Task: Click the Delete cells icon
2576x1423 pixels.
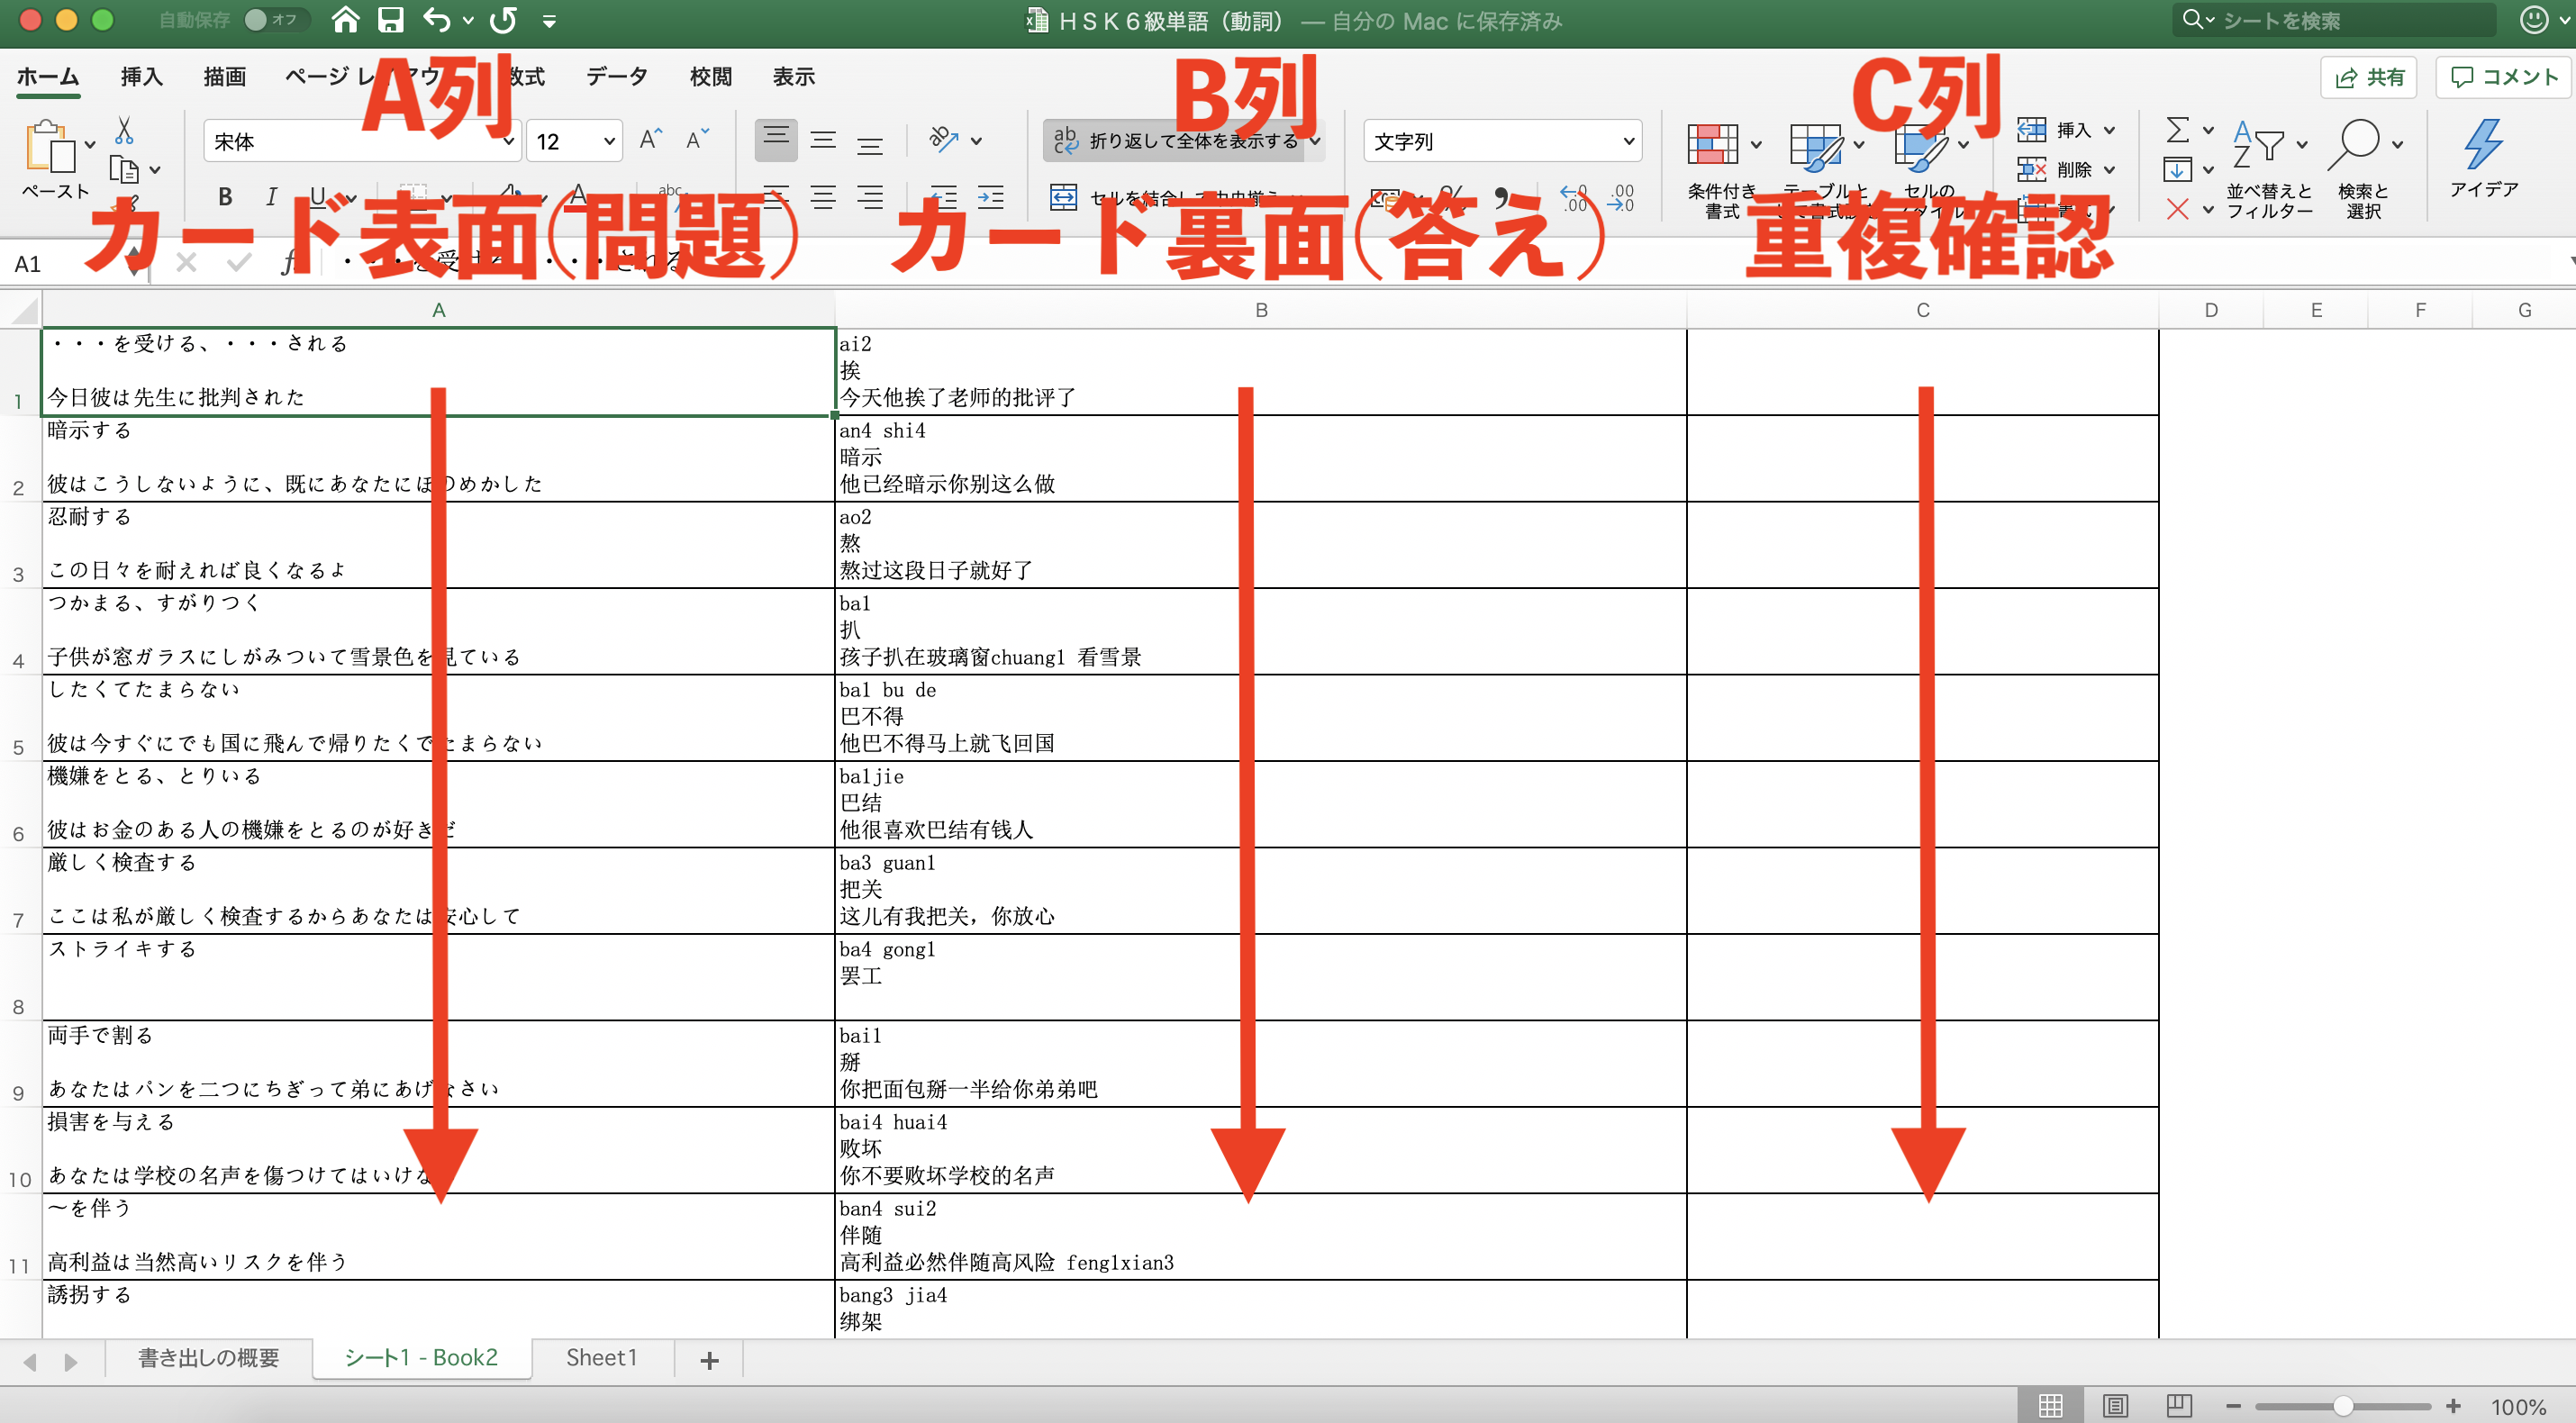Action: coord(2032,170)
